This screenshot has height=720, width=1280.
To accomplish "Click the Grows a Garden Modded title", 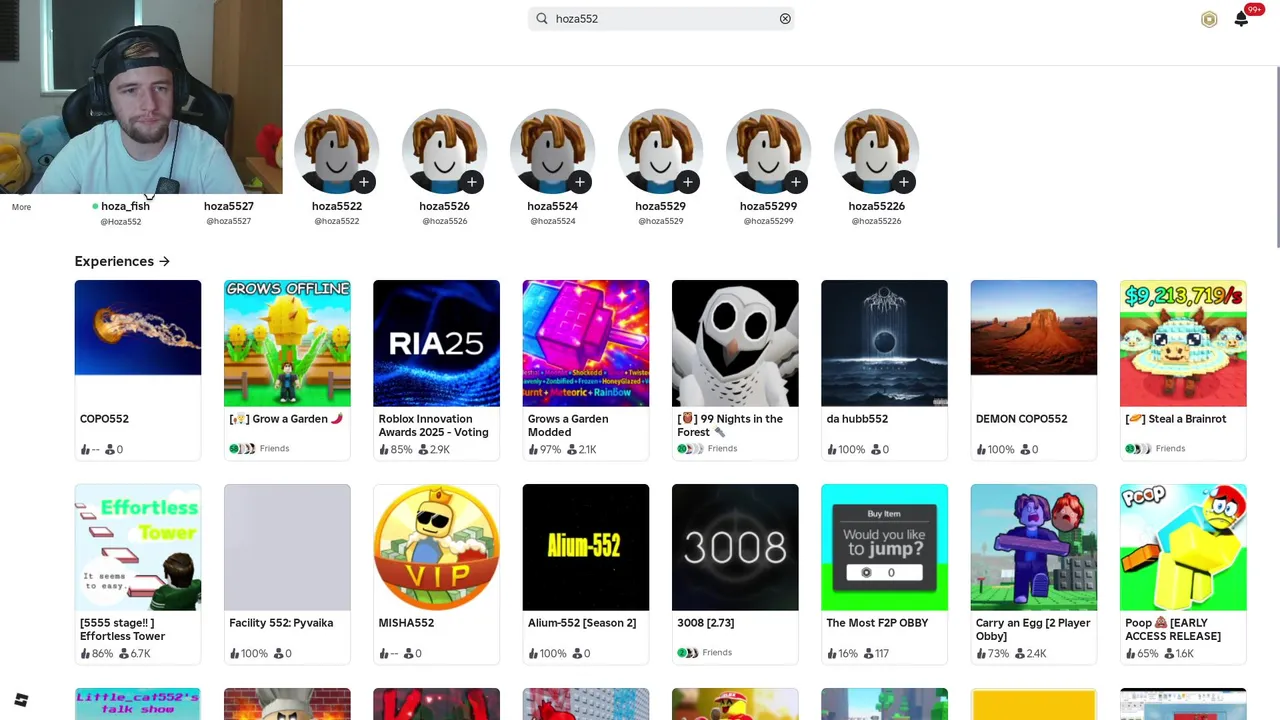I will coord(568,426).
